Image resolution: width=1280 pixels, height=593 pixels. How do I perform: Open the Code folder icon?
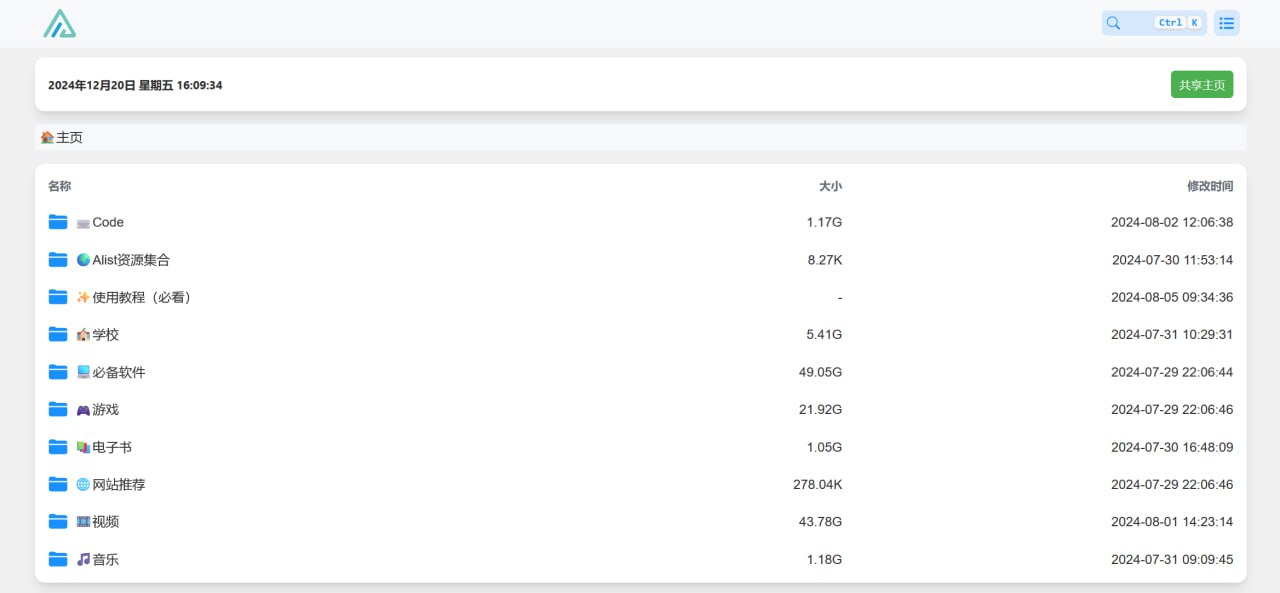(x=58, y=222)
